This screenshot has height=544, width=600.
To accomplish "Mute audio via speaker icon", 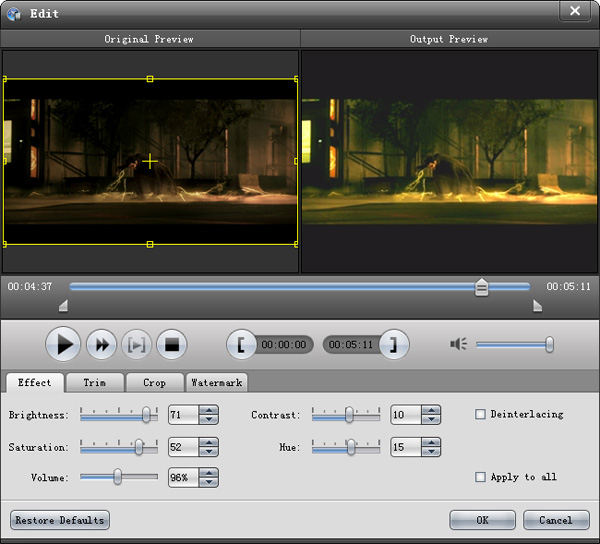I will [458, 344].
